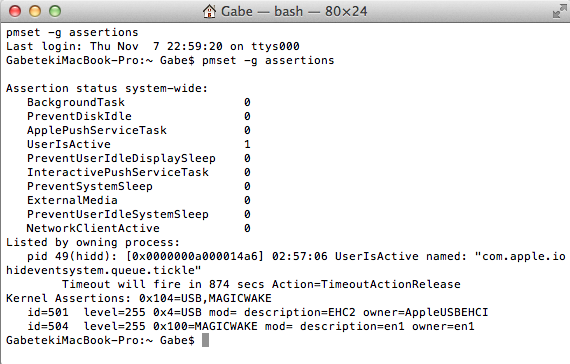570x364 pixels.
Task: Click the Timeout will fire in 874 secs line
Action: [261, 284]
